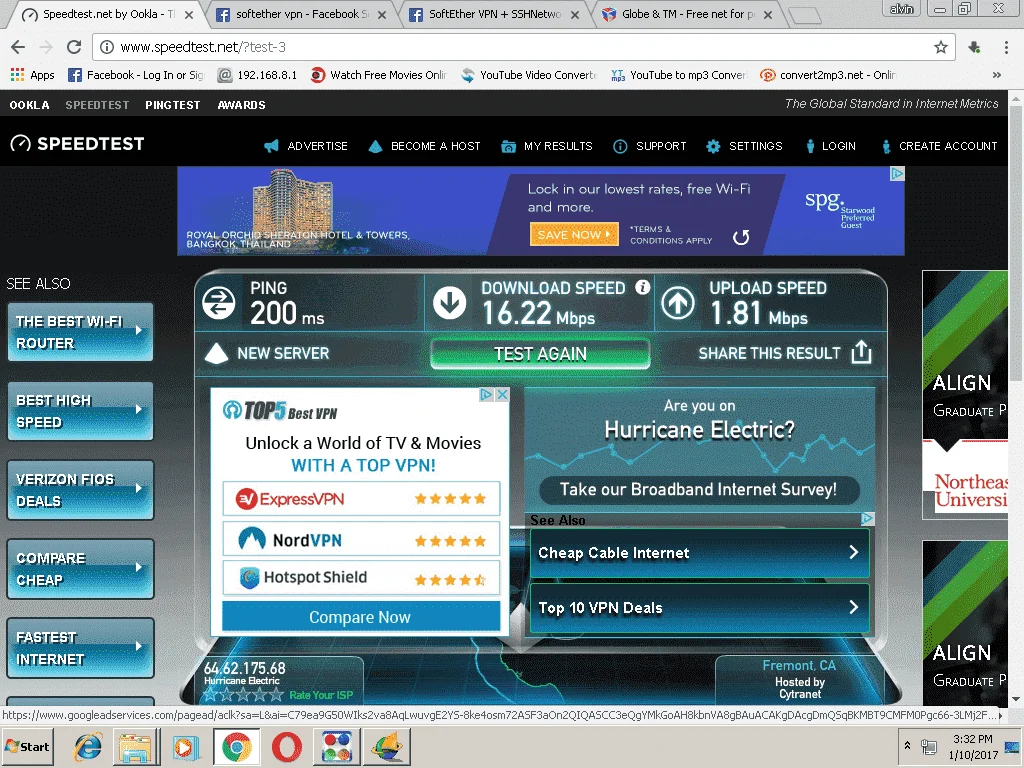Open Top 10 VPN Deals chevron
Screen dimensions: 1024x768
(x=854, y=607)
